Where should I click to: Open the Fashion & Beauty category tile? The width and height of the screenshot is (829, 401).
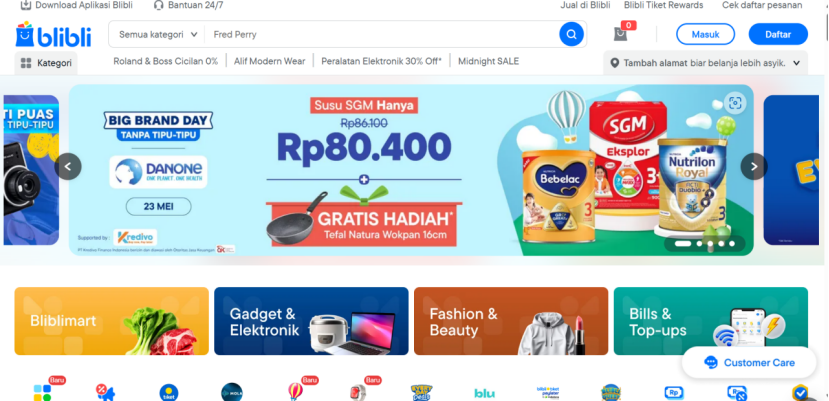[511, 321]
